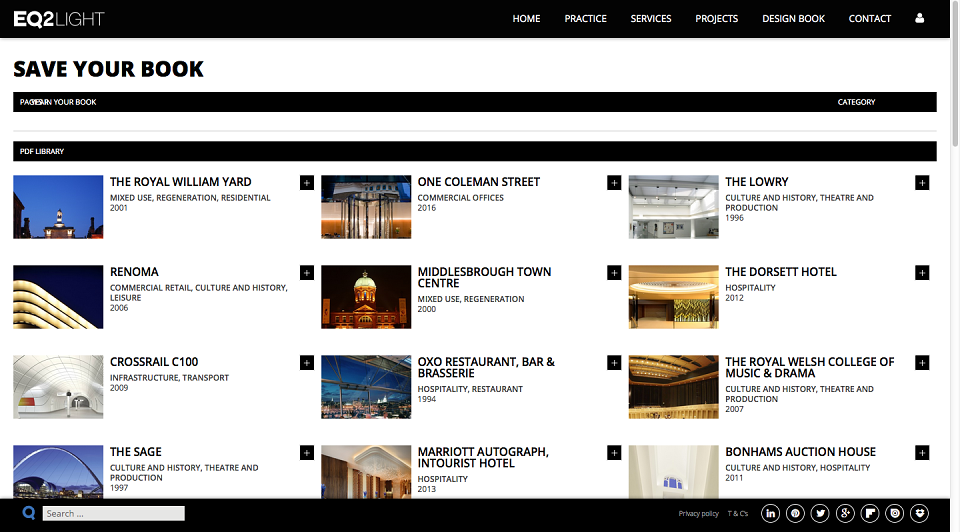Image resolution: width=960 pixels, height=532 pixels.
Task: Open the Twitter social icon
Action: click(x=820, y=513)
